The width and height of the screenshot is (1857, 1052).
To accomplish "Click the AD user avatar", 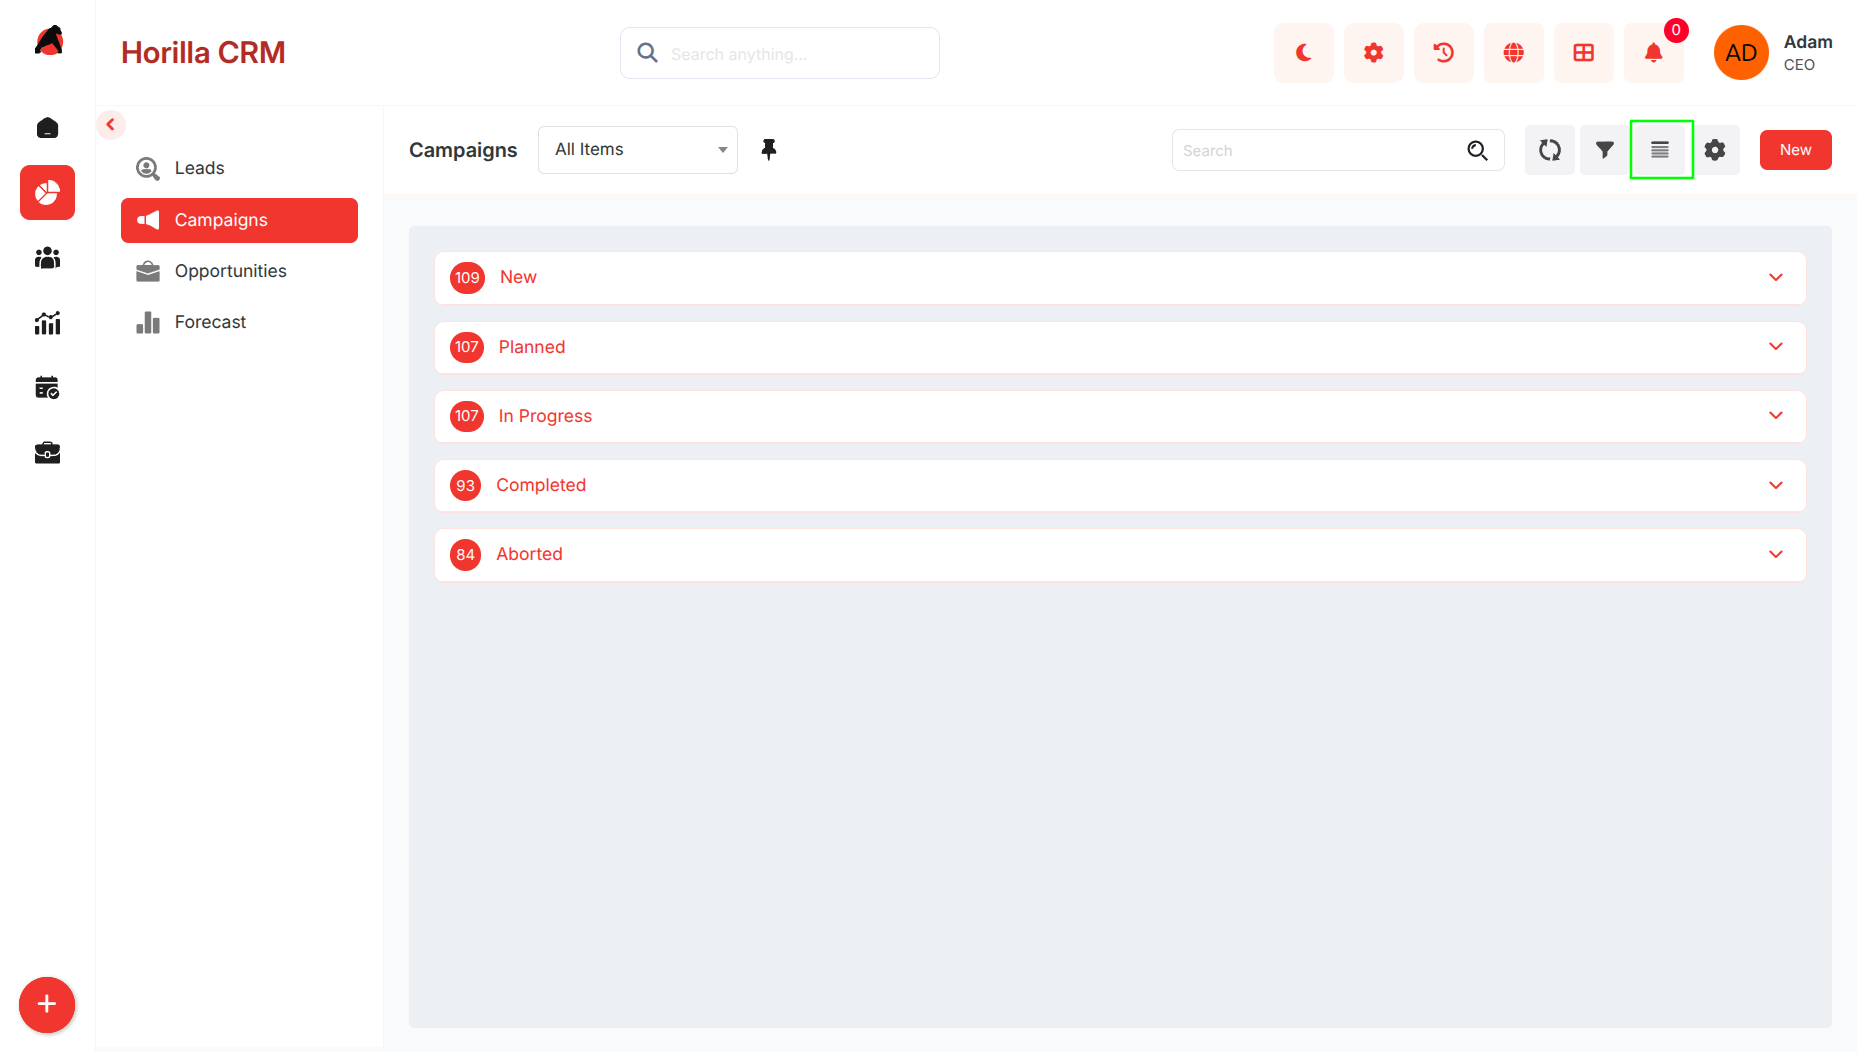I will click(1741, 53).
